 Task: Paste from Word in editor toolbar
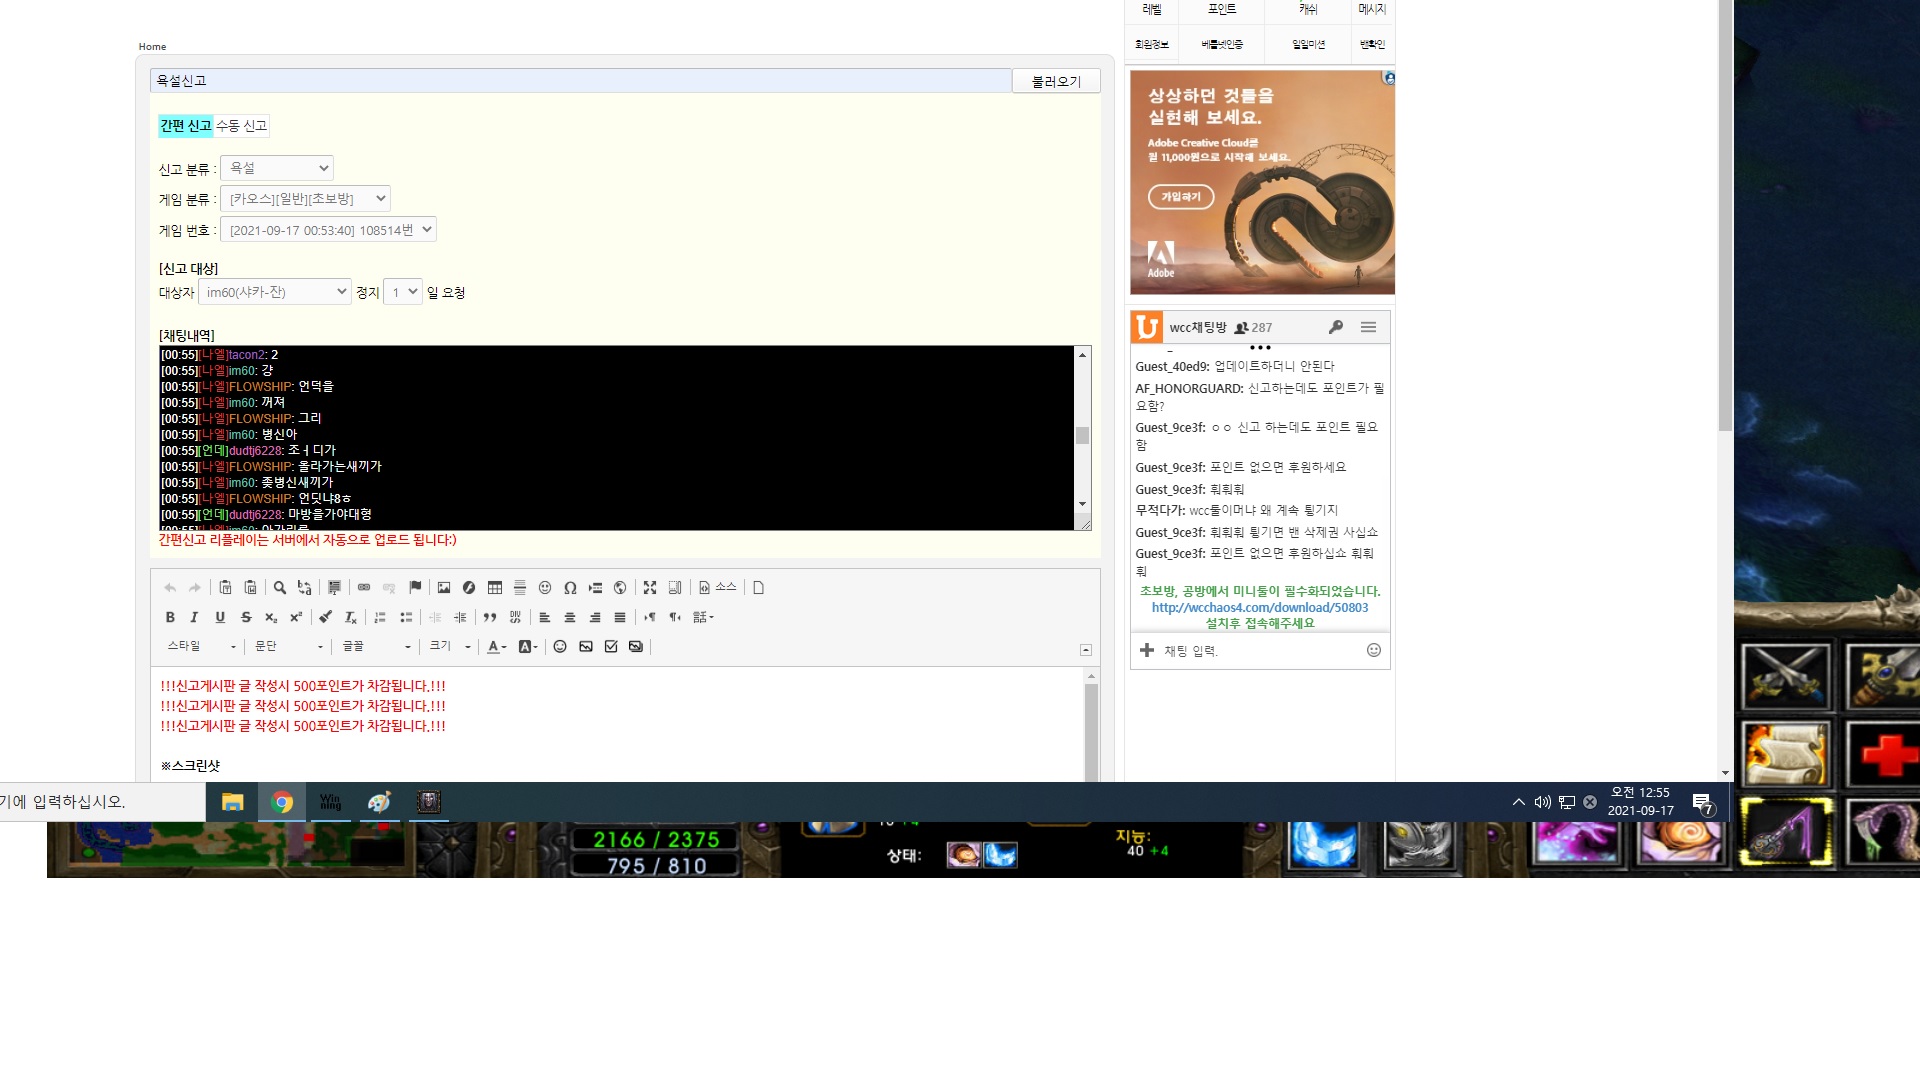(250, 588)
